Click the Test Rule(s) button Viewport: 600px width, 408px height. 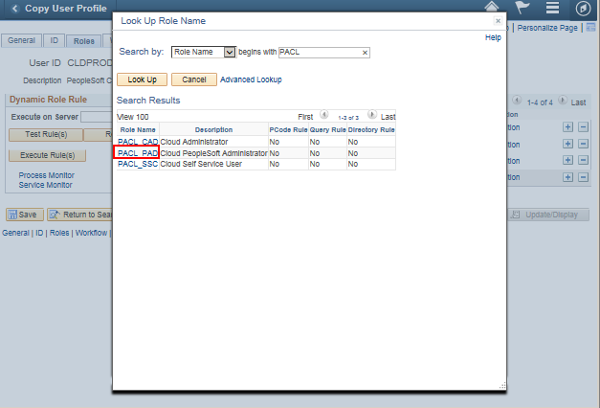tap(46, 134)
